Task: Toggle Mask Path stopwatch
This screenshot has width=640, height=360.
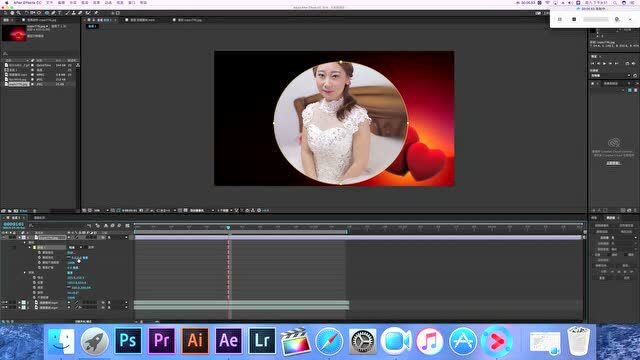Action: pyautogui.click(x=39, y=253)
